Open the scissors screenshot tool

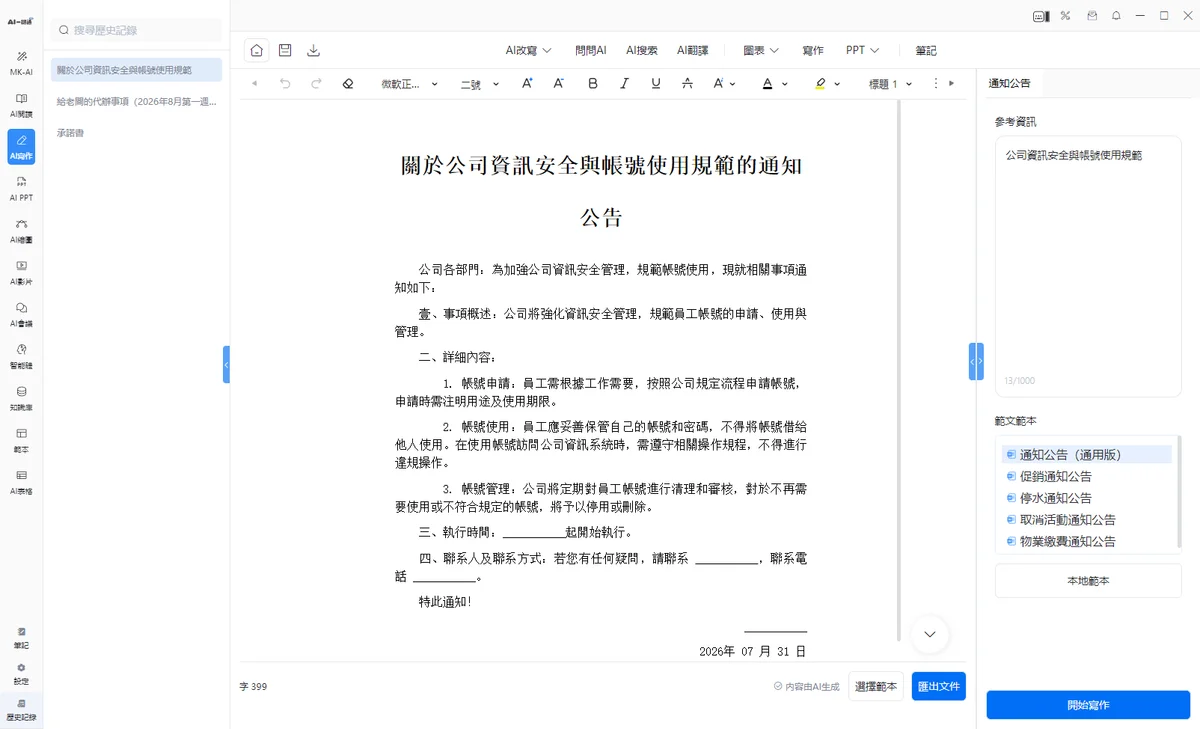tap(1066, 15)
